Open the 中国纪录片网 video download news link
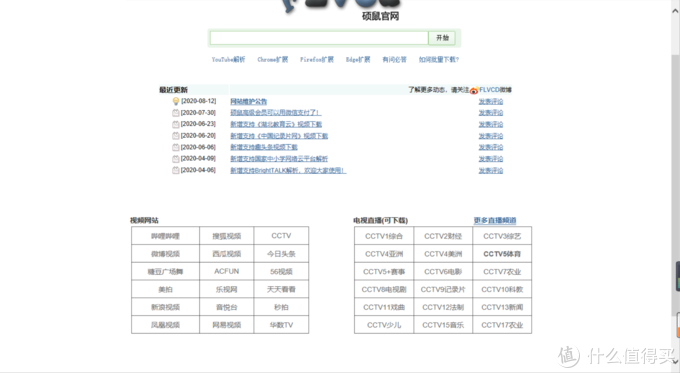The width and height of the screenshot is (680, 373). (279, 136)
